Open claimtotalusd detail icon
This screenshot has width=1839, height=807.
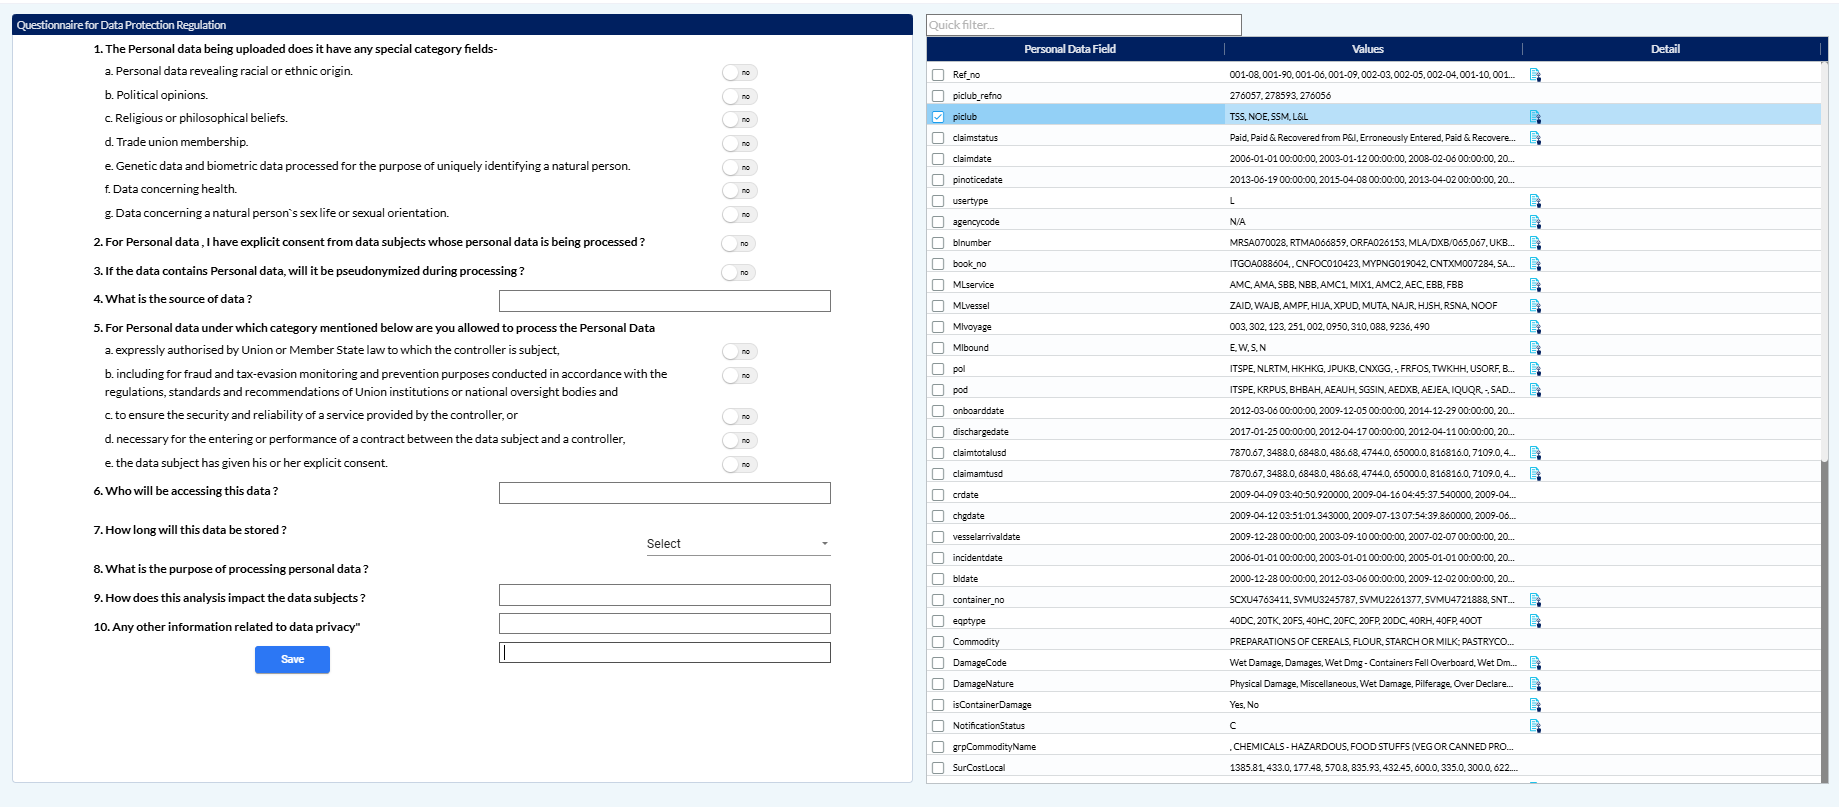(x=1535, y=453)
